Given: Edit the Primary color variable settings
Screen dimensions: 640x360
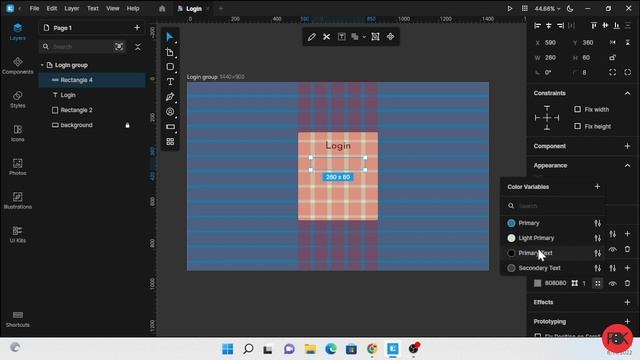Looking at the screenshot, I should point(598,223).
